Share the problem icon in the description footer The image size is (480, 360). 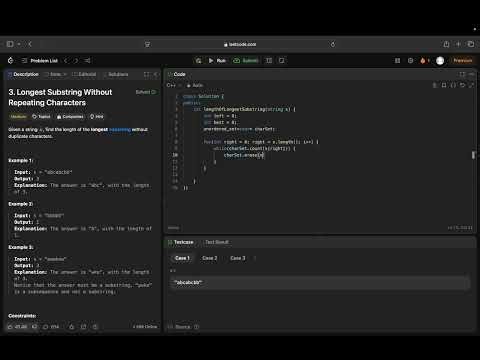point(83,327)
